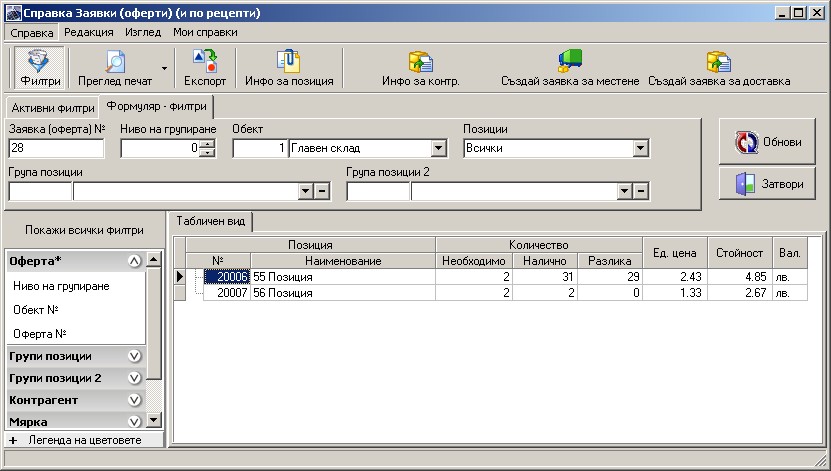Open the Група позиции 2 dropdown arrow
831x471 pixels.
(624, 191)
